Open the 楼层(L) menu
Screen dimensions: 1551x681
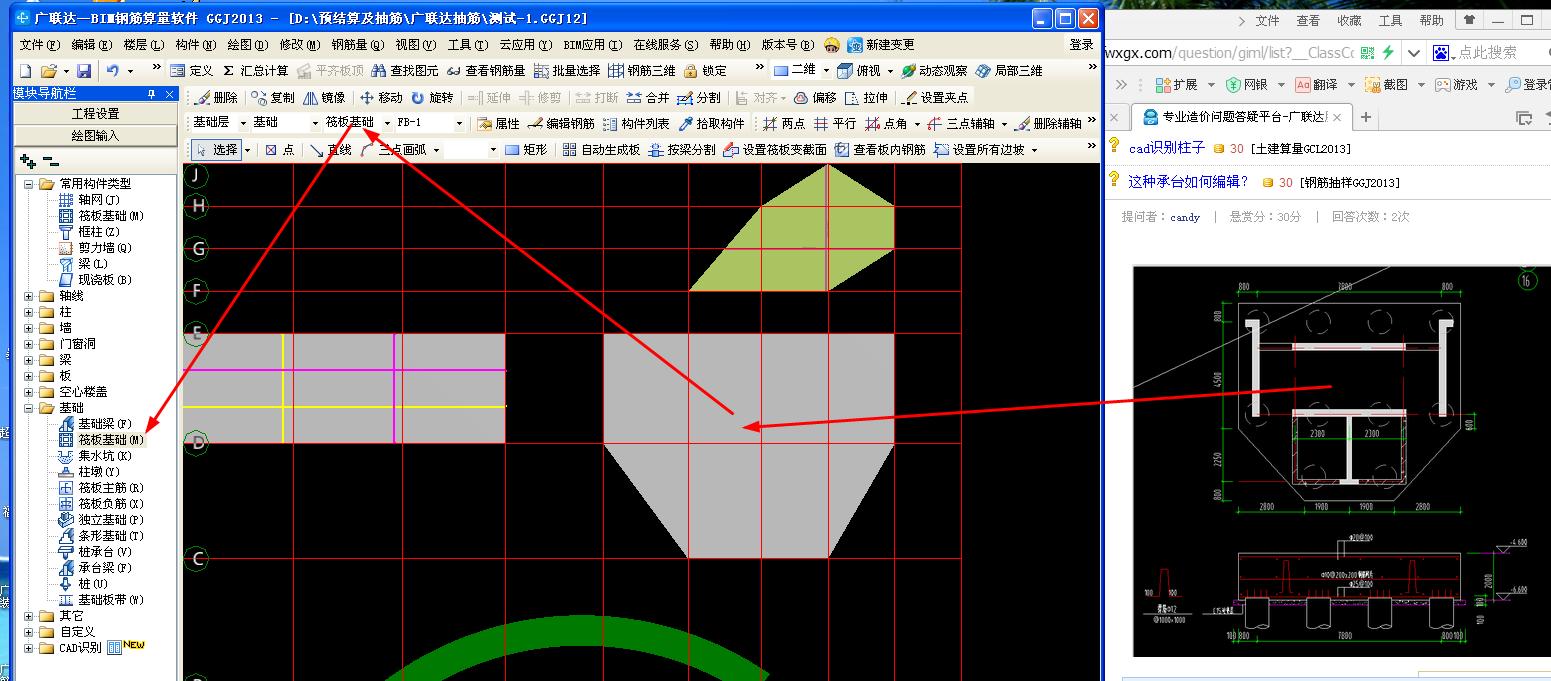(143, 45)
